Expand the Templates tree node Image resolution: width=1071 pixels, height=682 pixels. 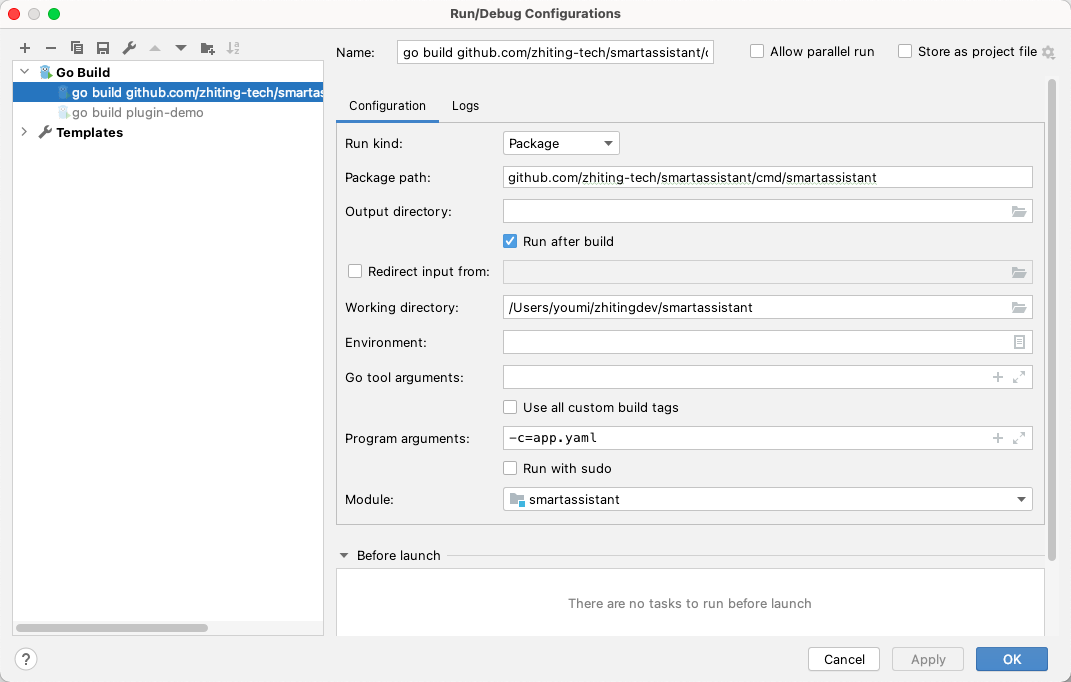coord(25,132)
